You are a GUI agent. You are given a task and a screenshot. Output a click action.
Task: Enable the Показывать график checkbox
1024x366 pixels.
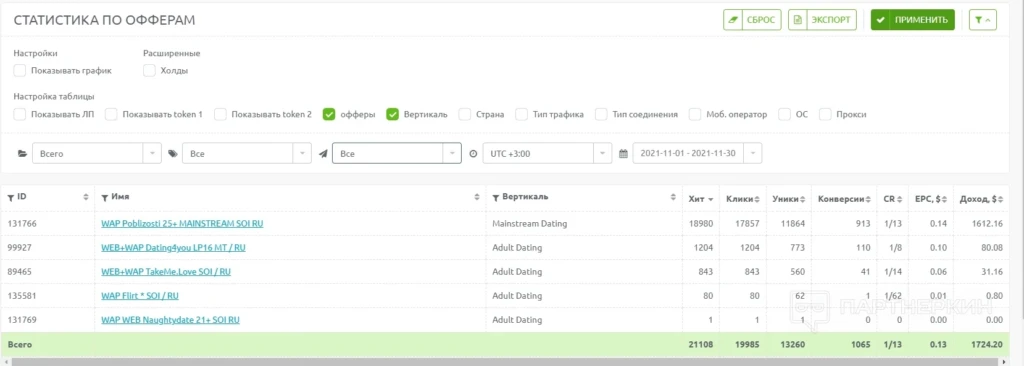coord(20,71)
